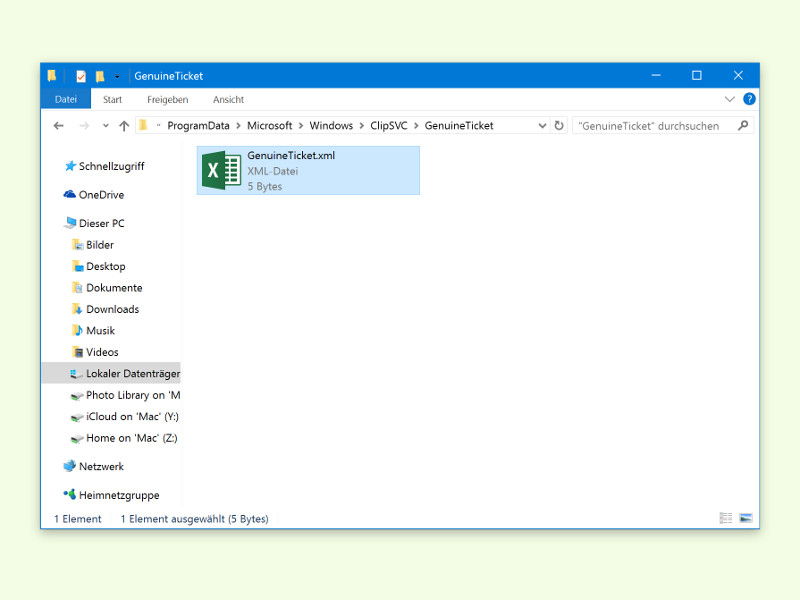The height and width of the screenshot is (600, 800).
Task: Click GenuineTicket in the address path
Action: pyautogui.click(x=459, y=126)
